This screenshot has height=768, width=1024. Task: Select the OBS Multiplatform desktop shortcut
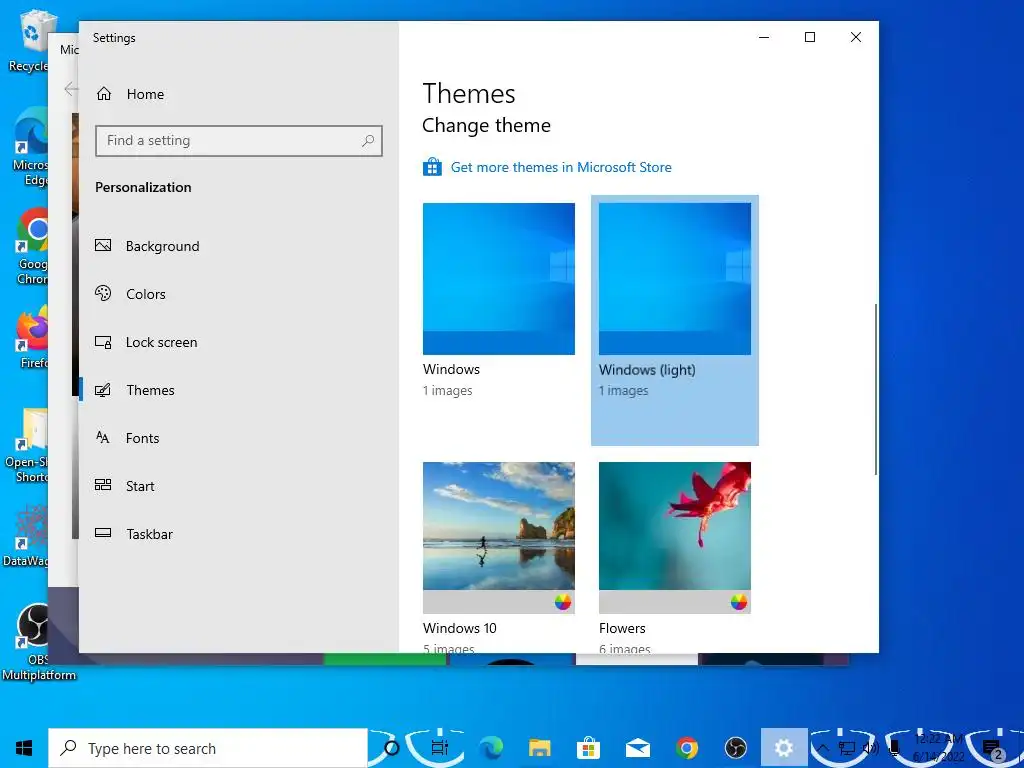coord(38,641)
